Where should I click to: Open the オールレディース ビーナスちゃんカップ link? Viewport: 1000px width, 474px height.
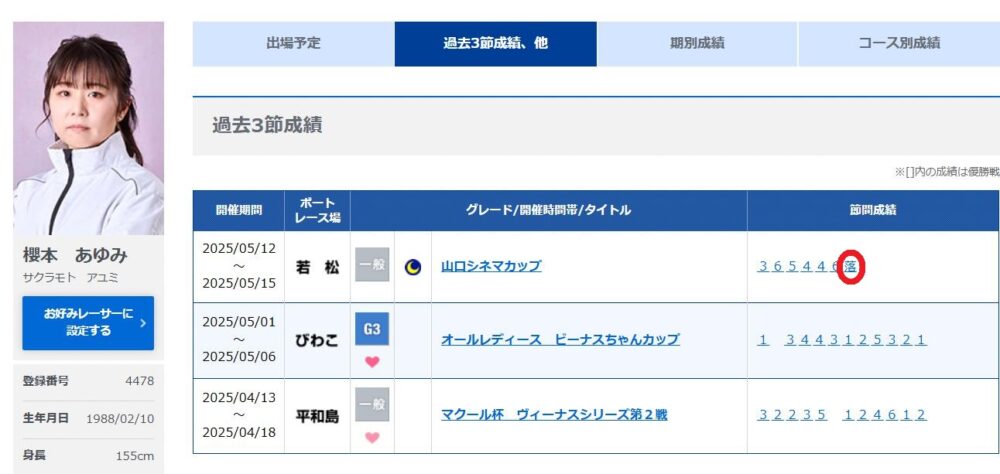pyautogui.click(x=560, y=339)
